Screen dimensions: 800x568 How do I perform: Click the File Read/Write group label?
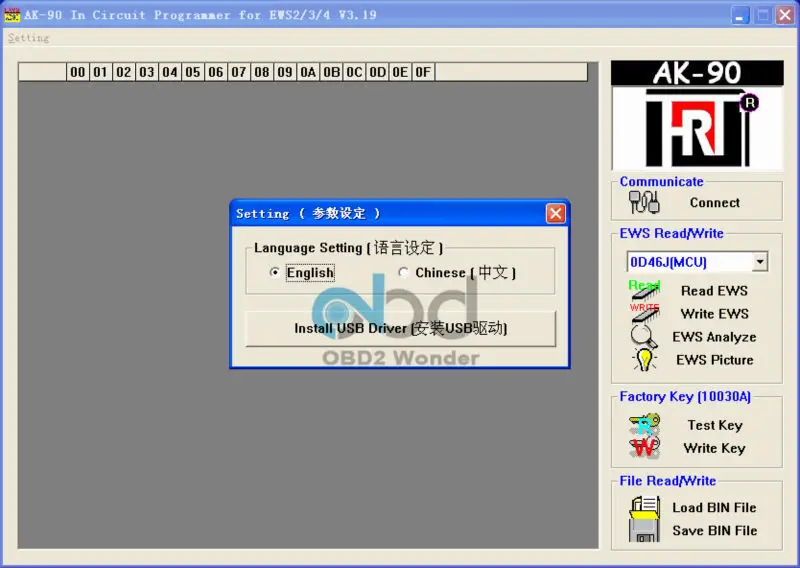coord(667,481)
